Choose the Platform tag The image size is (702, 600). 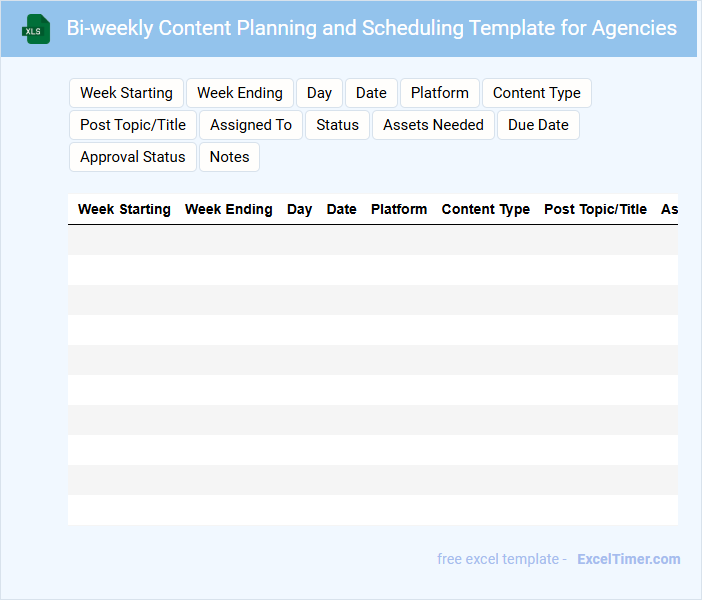[439, 93]
